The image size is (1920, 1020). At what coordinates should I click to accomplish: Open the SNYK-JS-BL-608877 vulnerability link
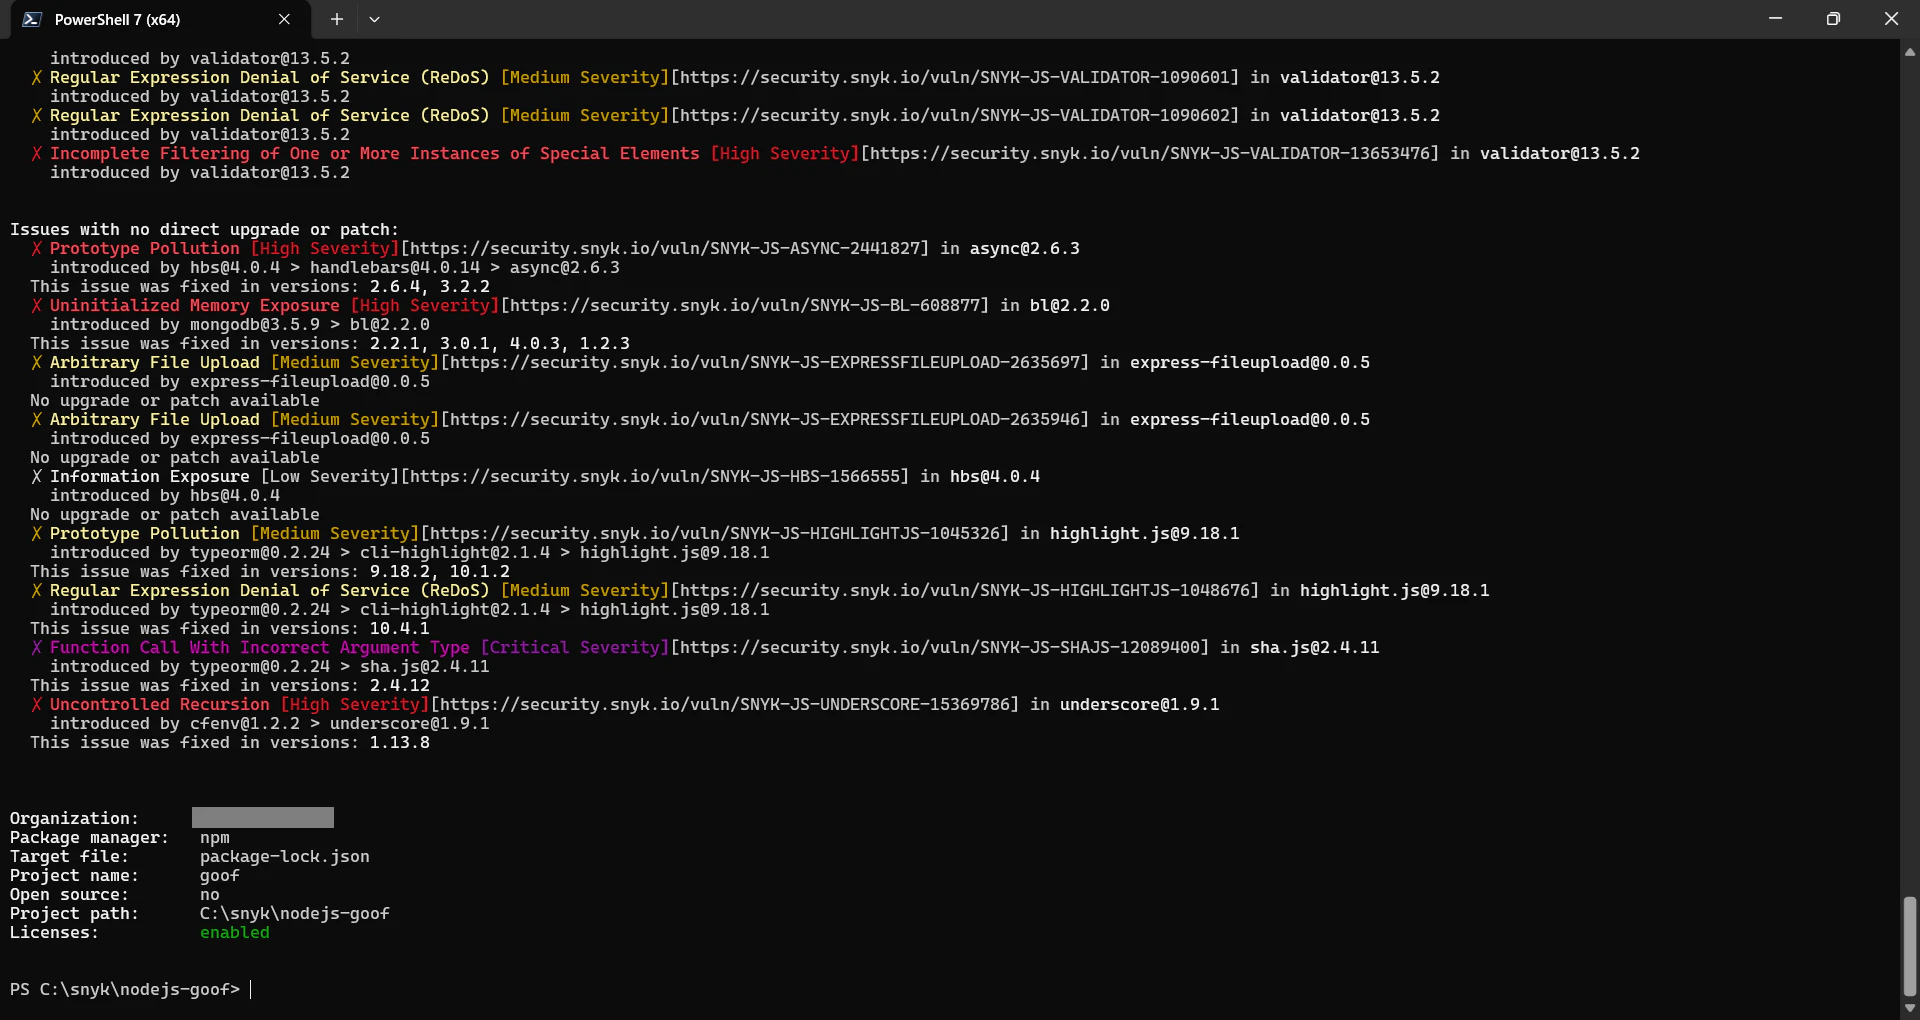coord(745,306)
